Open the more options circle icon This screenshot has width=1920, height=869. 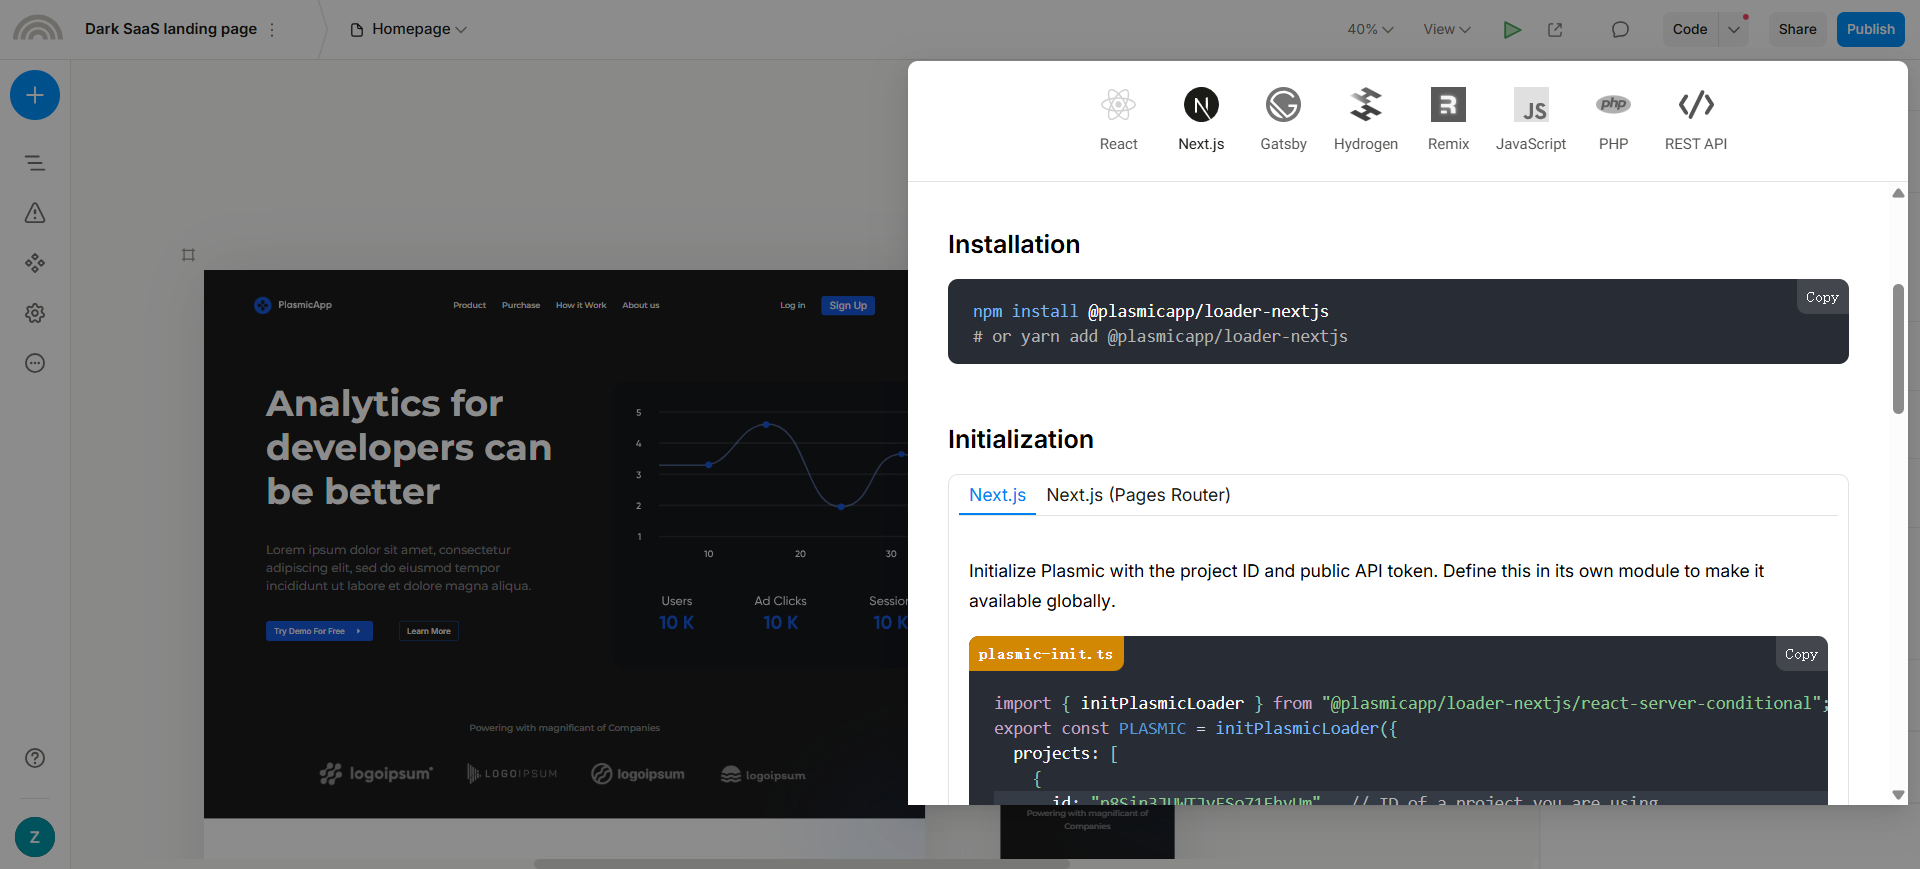pos(35,363)
